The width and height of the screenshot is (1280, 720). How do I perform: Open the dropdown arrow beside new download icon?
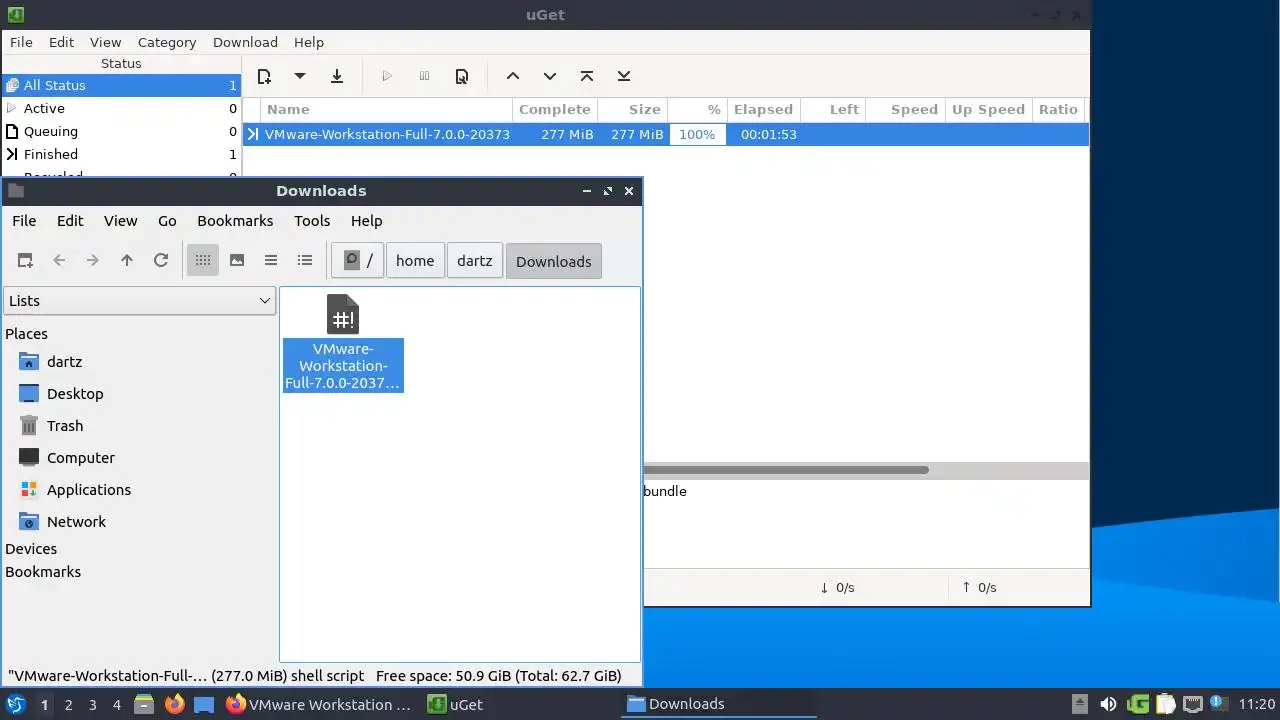click(x=299, y=76)
